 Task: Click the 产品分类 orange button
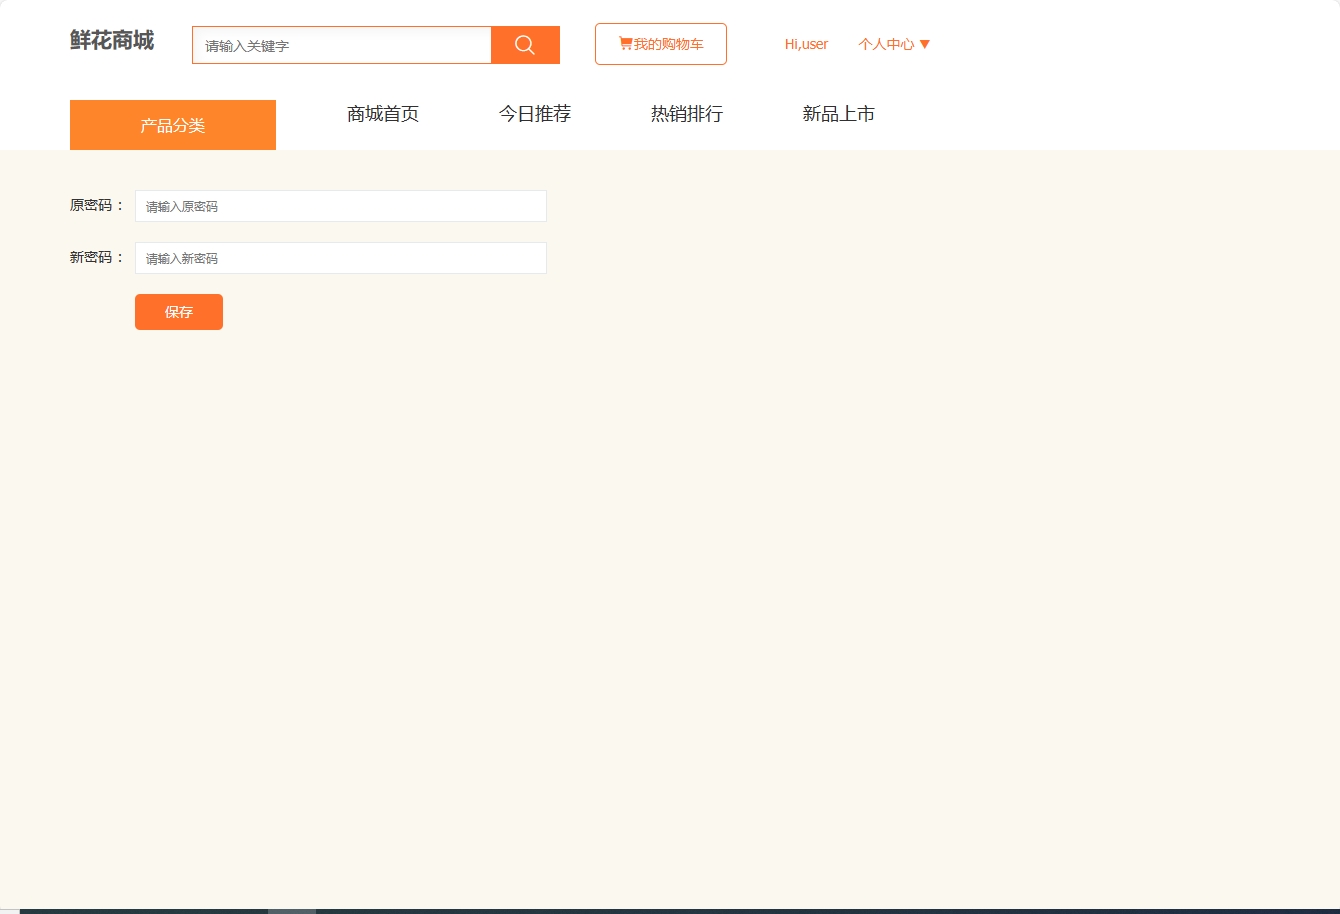click(x=172, y=124)
